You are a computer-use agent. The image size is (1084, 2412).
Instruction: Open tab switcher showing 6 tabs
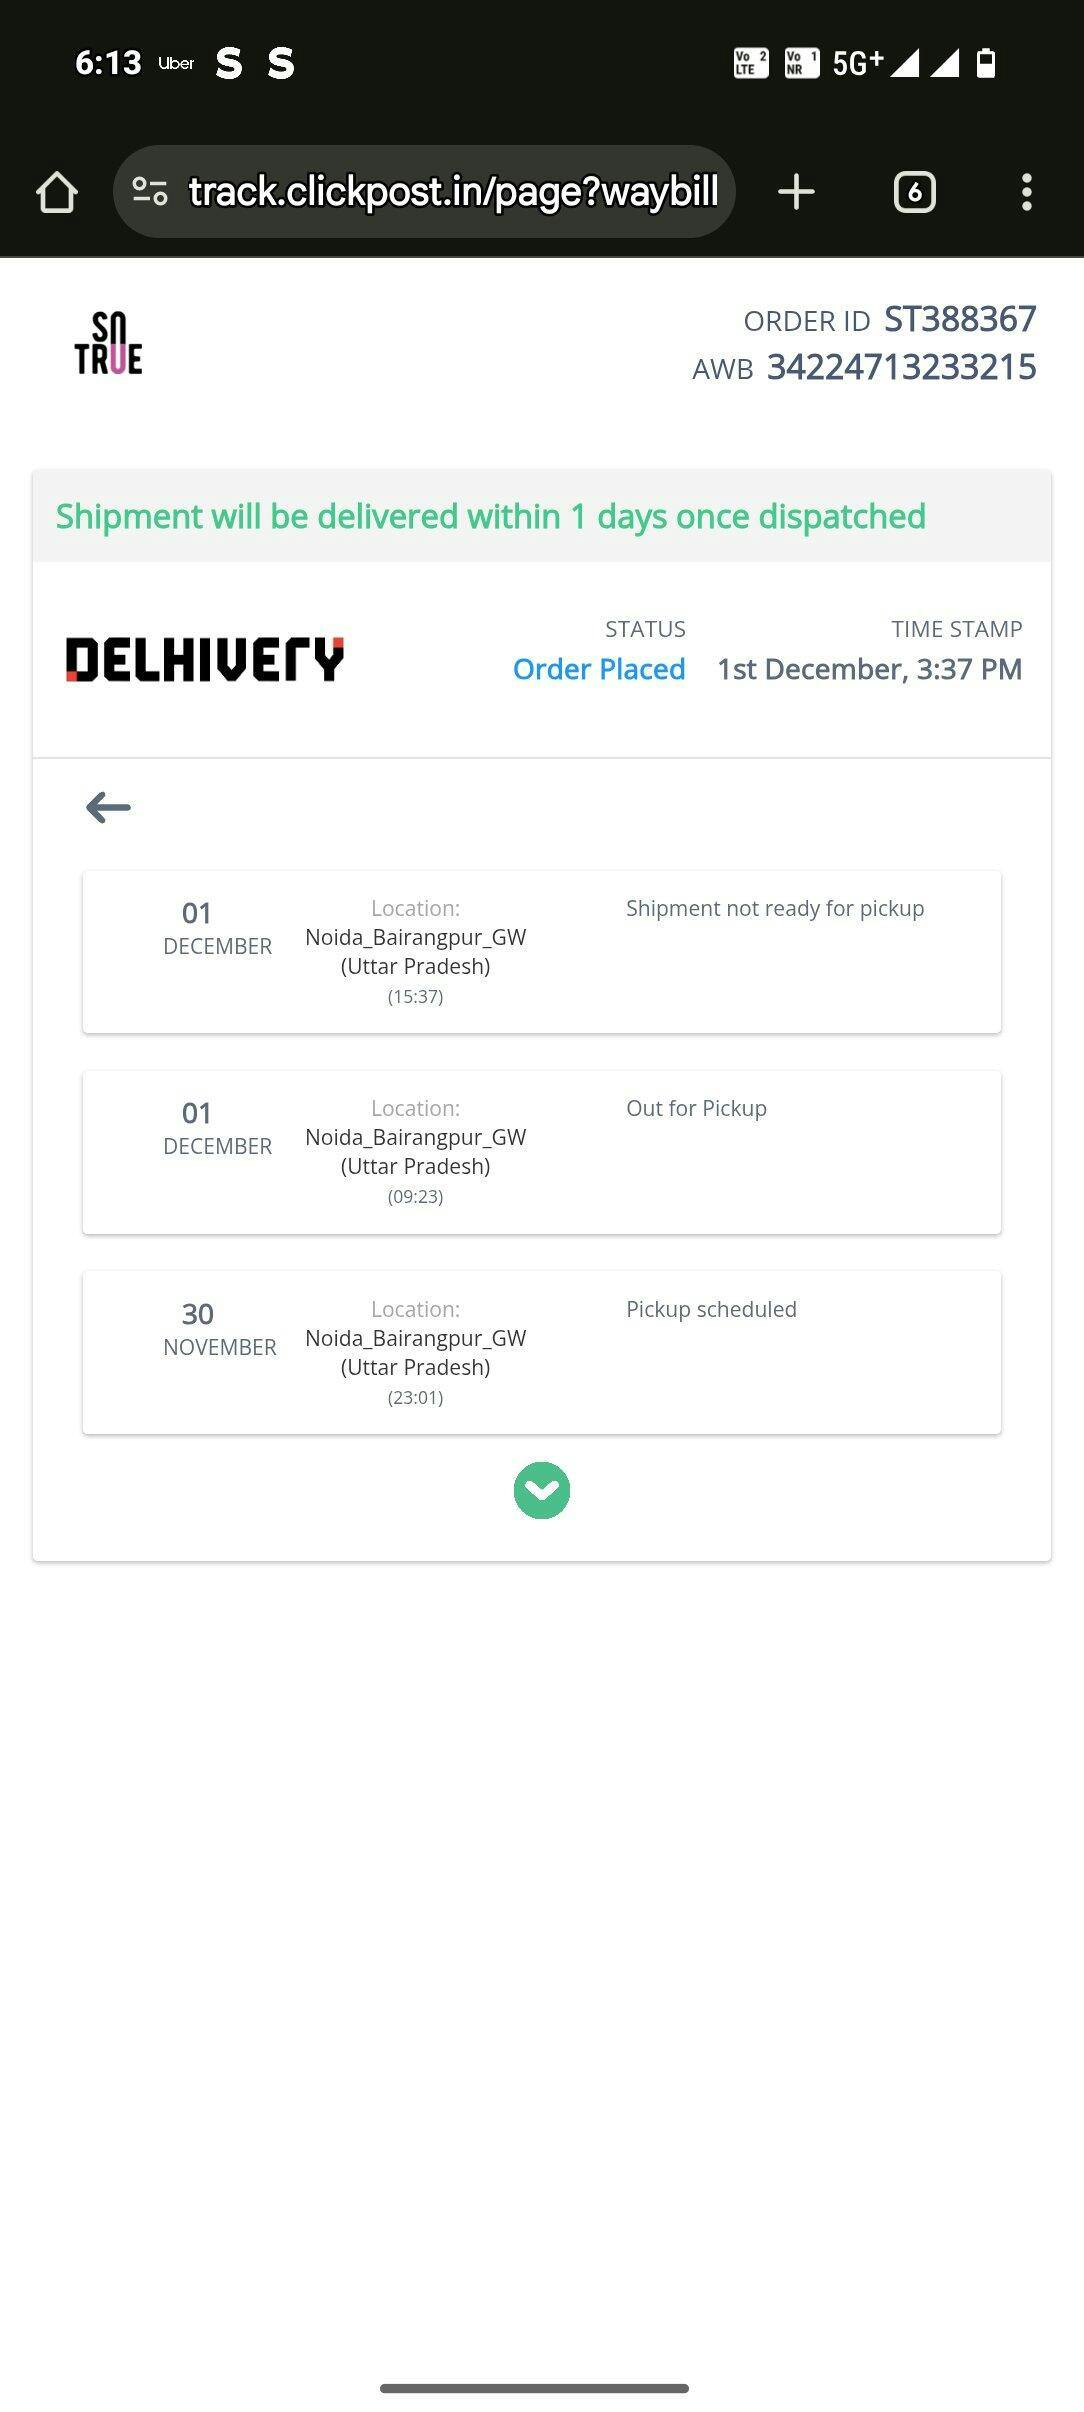point(914,192)
